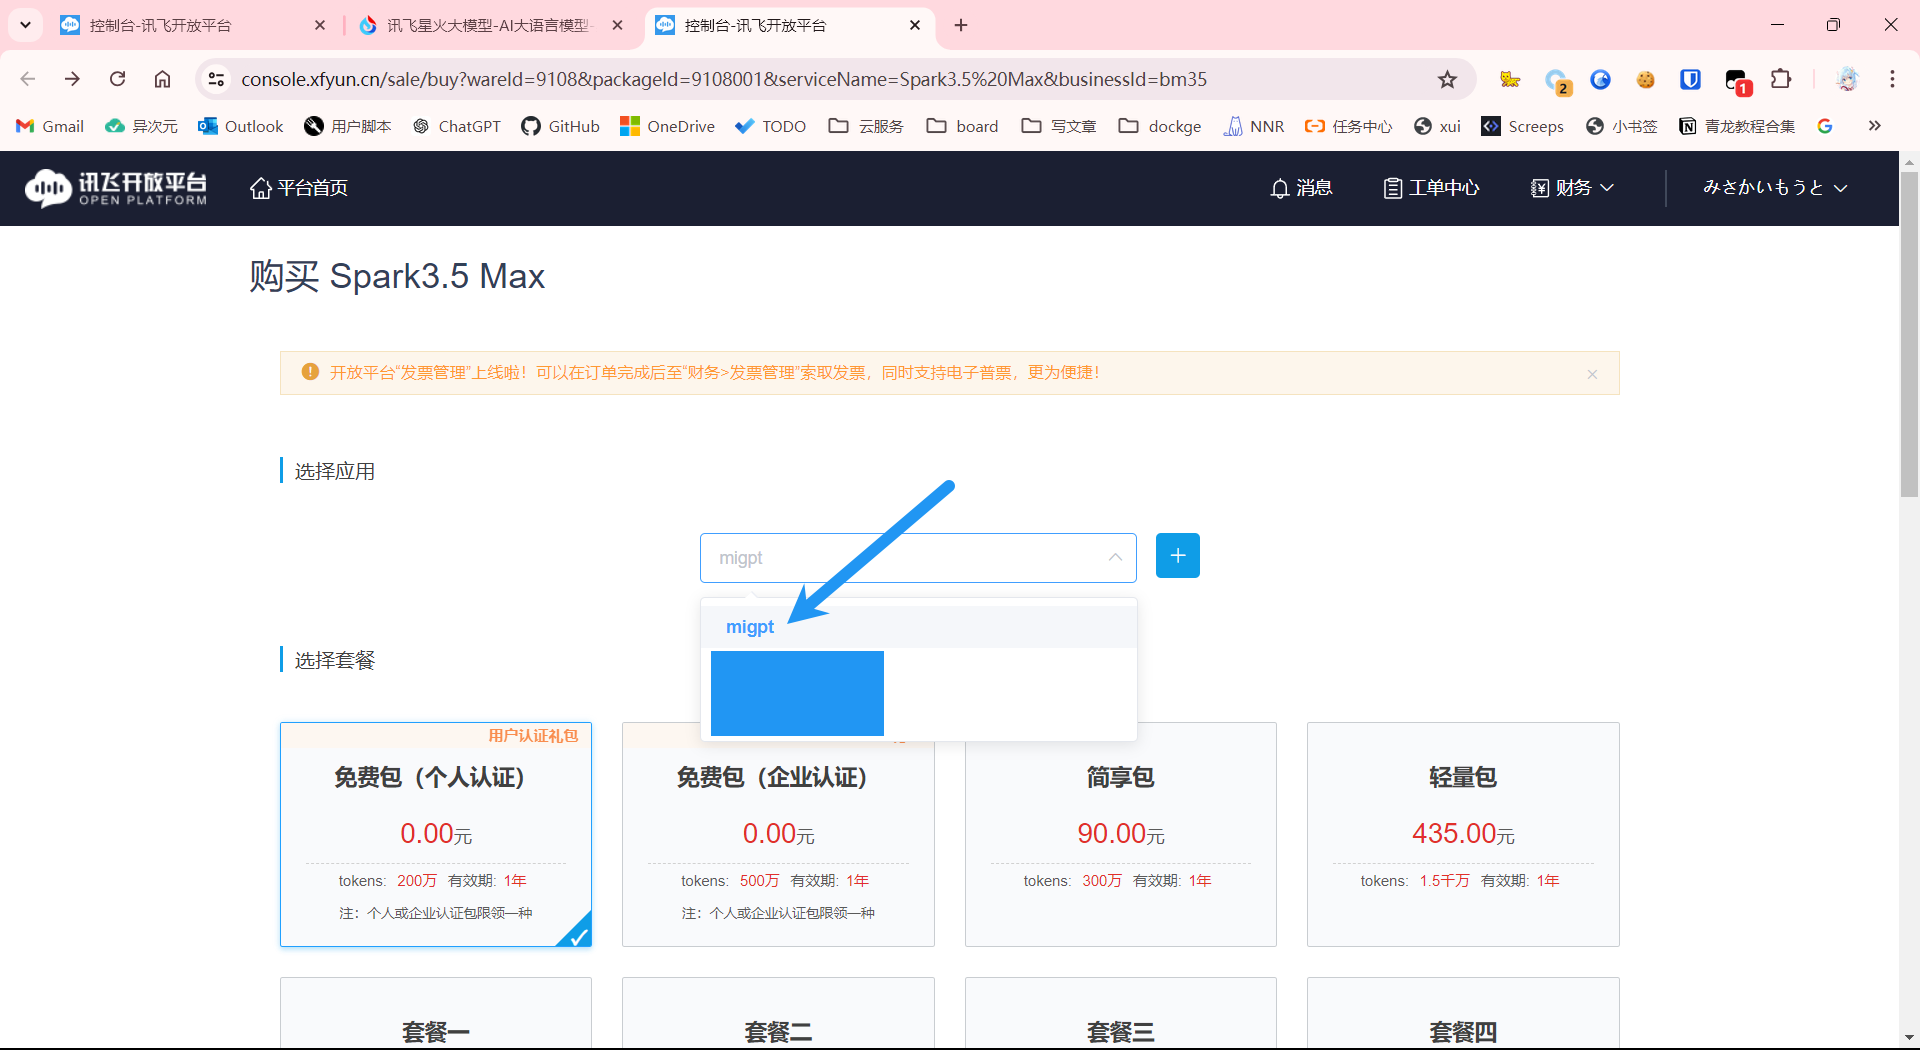This screenshot has height=1050, width=1920.
Task: Collapse the migpt application select box
Action: point(1114,558)
